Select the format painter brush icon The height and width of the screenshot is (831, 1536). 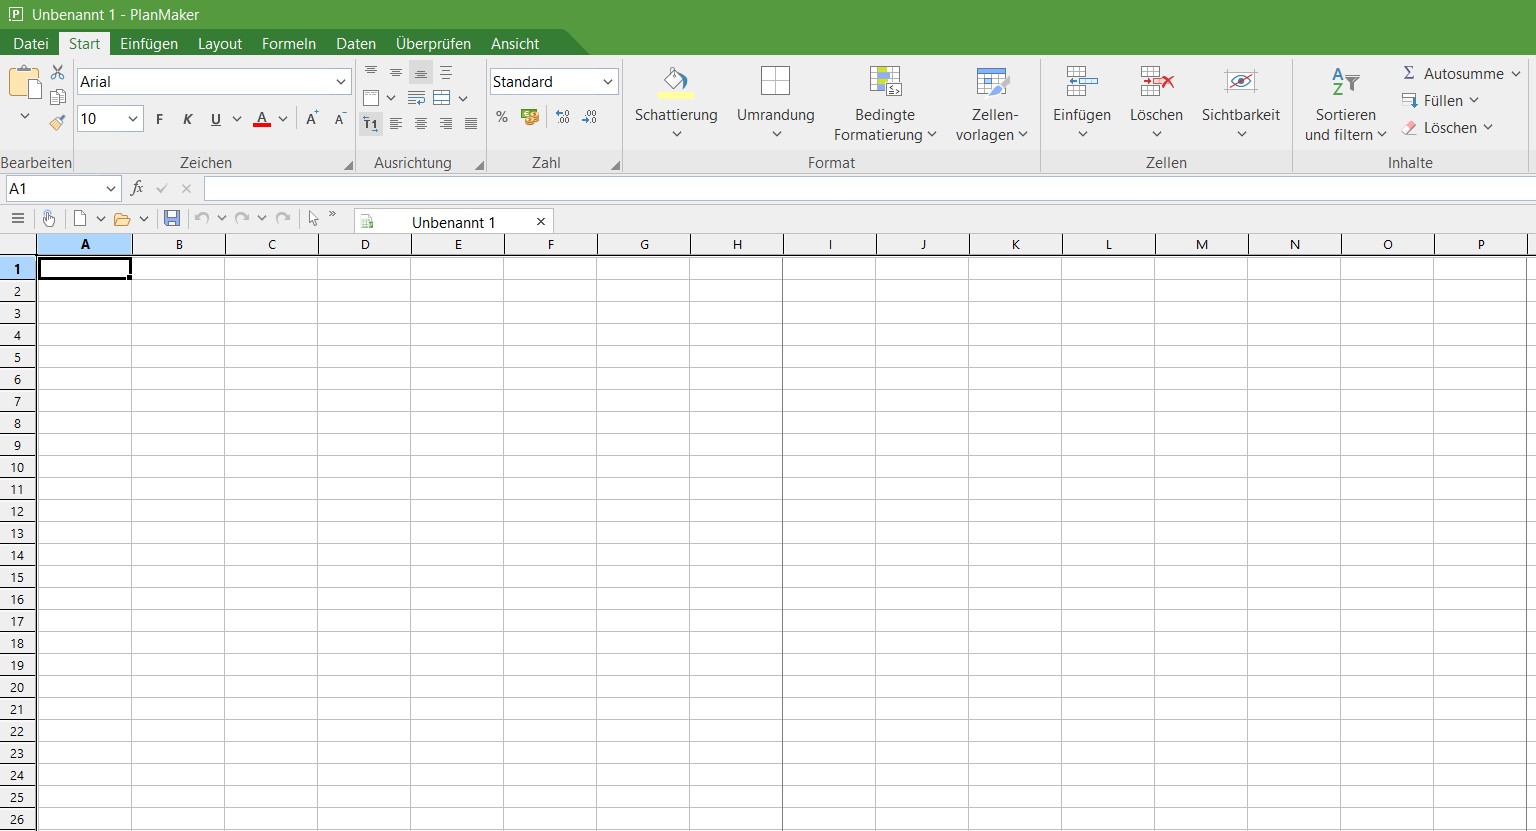point(57,123)
